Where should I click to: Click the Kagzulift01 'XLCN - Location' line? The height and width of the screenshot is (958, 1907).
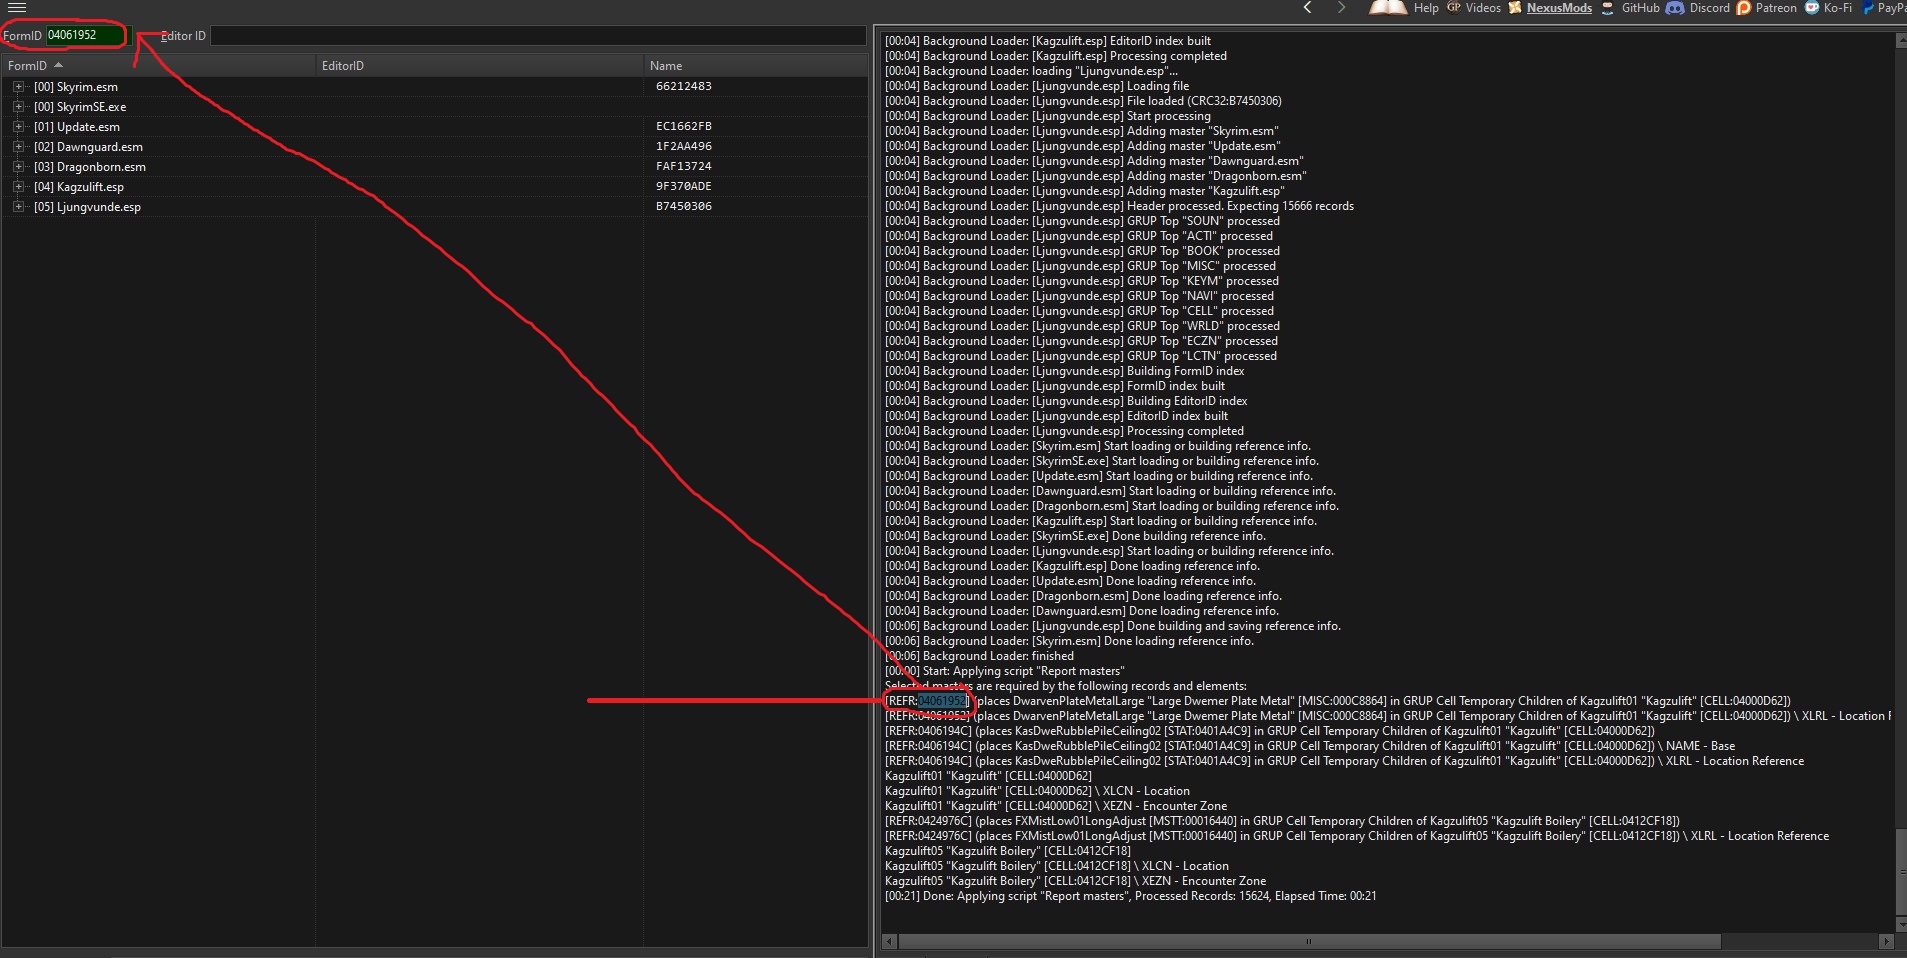(x=1038, y=791)
